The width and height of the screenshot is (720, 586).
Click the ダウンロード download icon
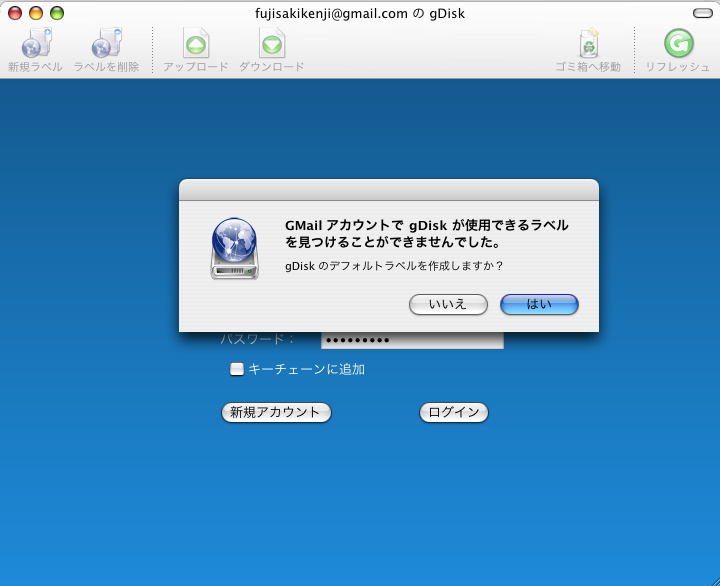tap(272, 43)
